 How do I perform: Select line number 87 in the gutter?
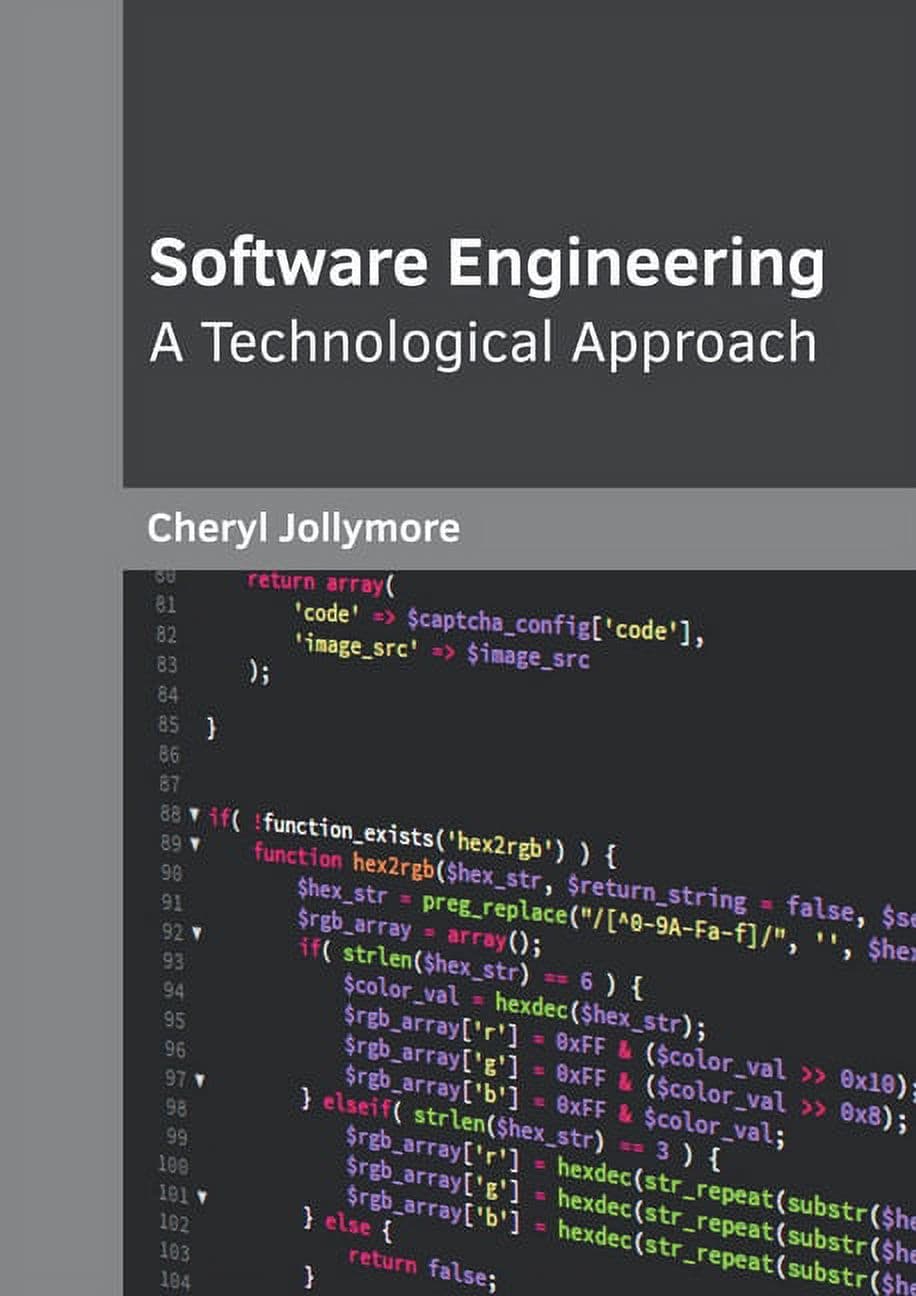168,783
